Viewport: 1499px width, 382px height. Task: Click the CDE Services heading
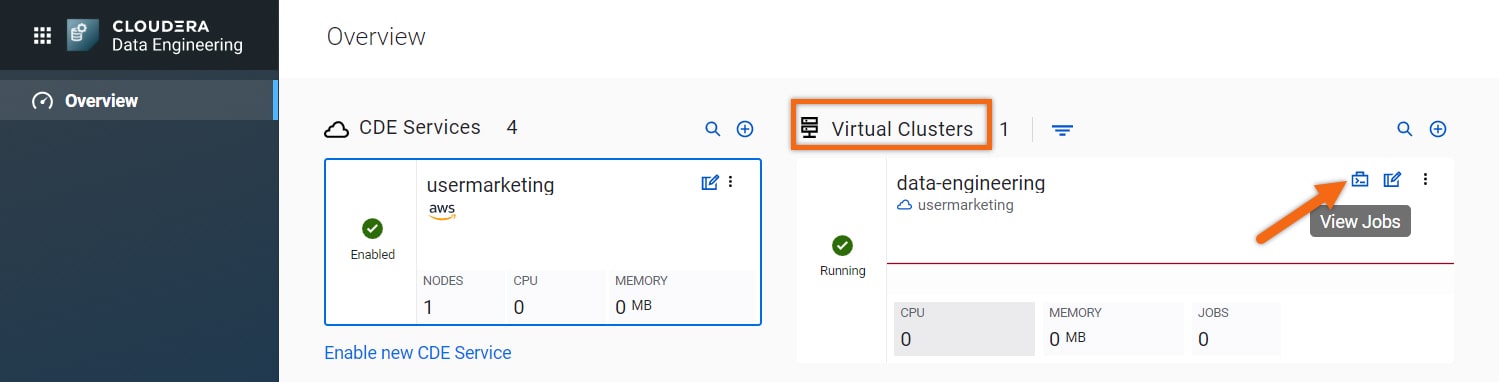[420, 128]
